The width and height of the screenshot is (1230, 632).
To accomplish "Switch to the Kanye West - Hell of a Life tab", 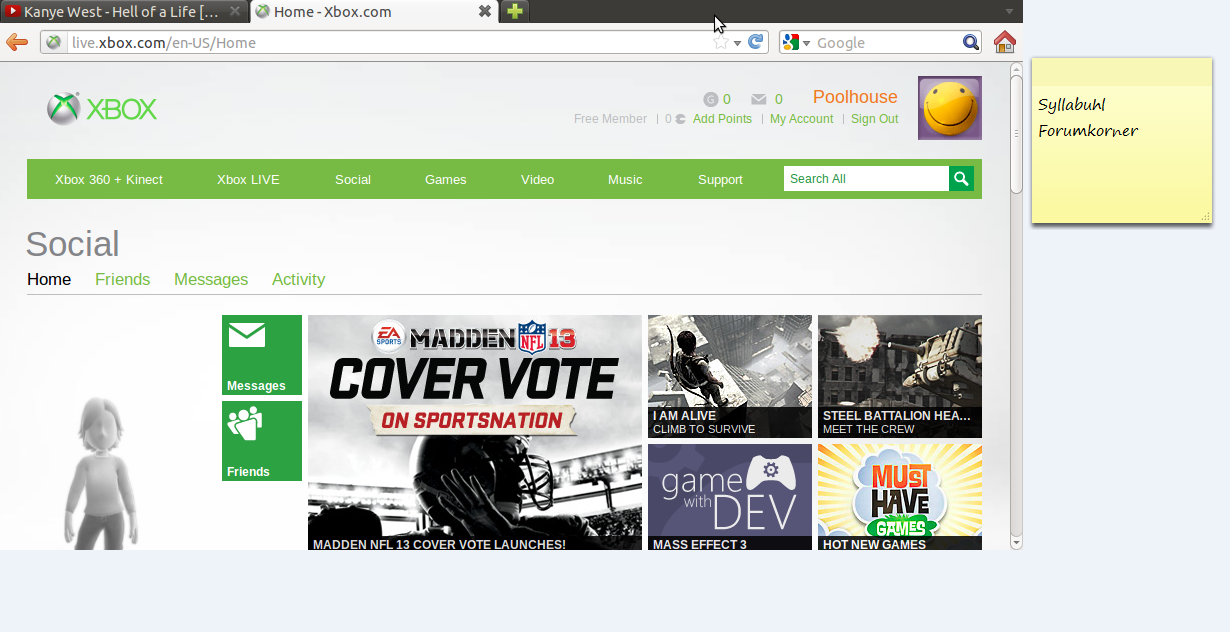I will (x=123, y=11).
